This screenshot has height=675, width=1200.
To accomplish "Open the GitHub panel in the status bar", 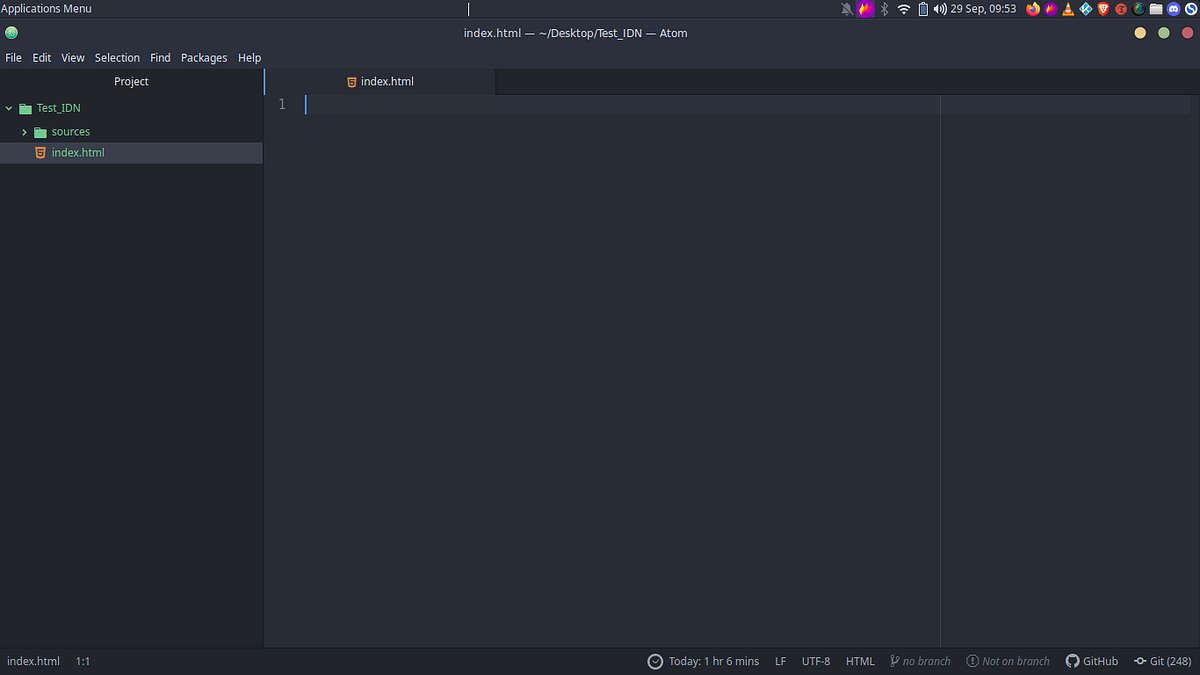I will click(x=1091, y=661).
